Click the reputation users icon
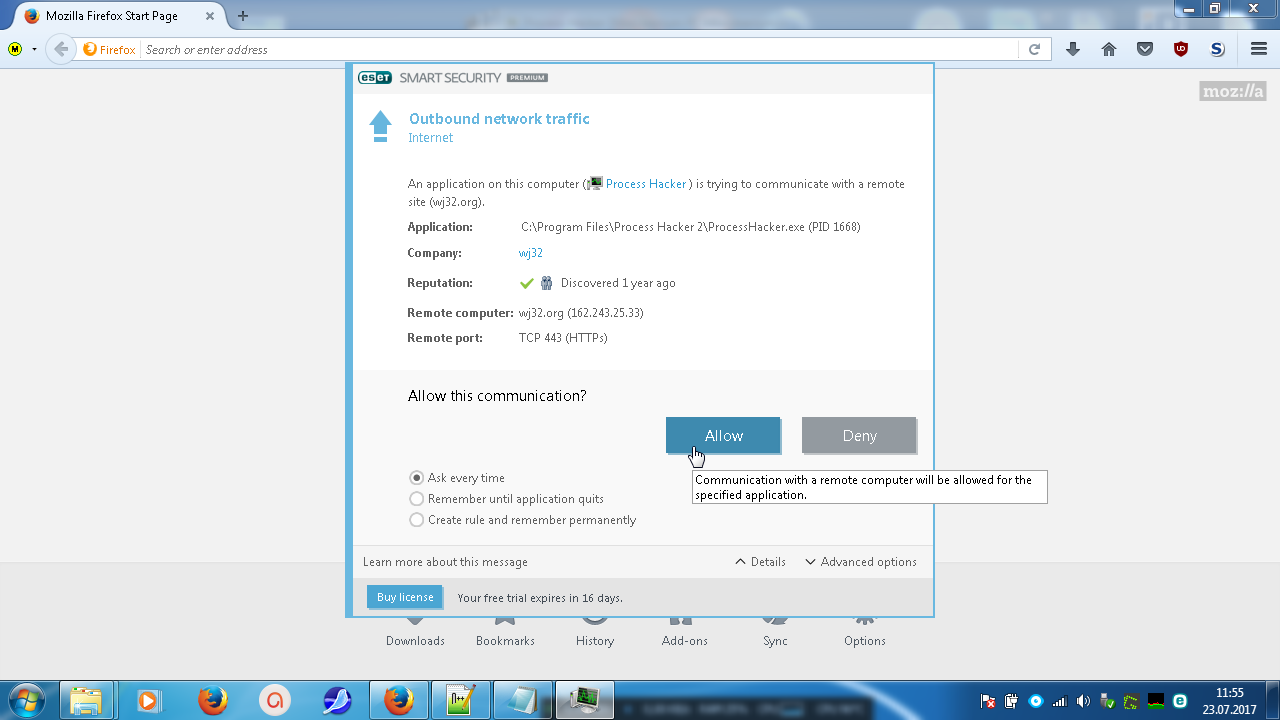1280x720 pixels. point(547,283)
